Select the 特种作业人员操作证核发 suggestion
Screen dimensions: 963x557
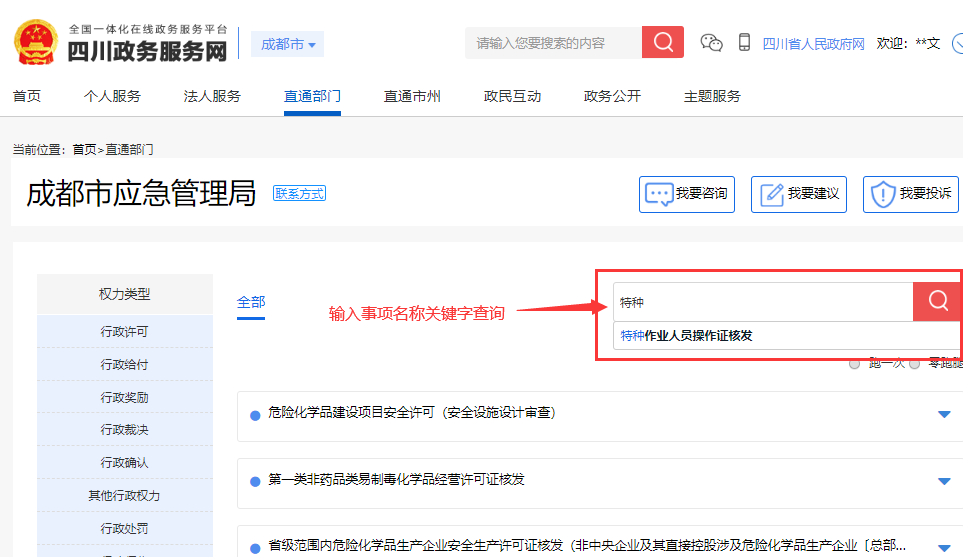click(686, 336)
